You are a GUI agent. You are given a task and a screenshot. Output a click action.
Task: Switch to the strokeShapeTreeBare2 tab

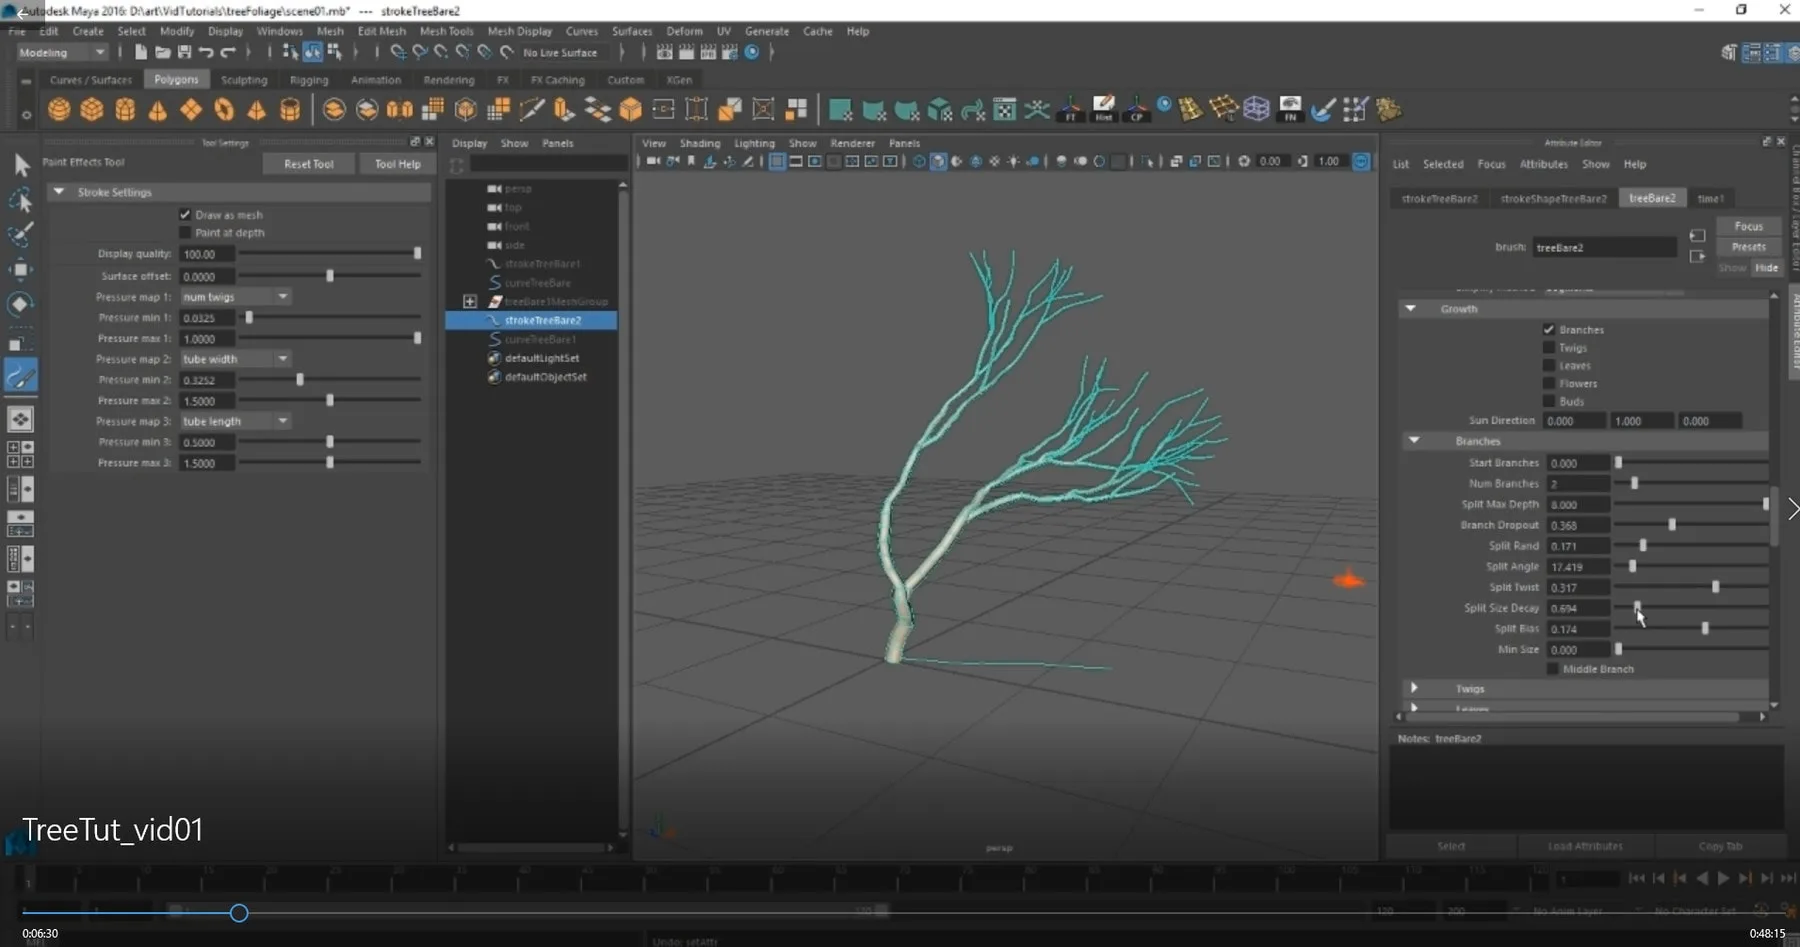click(1553, 198)
